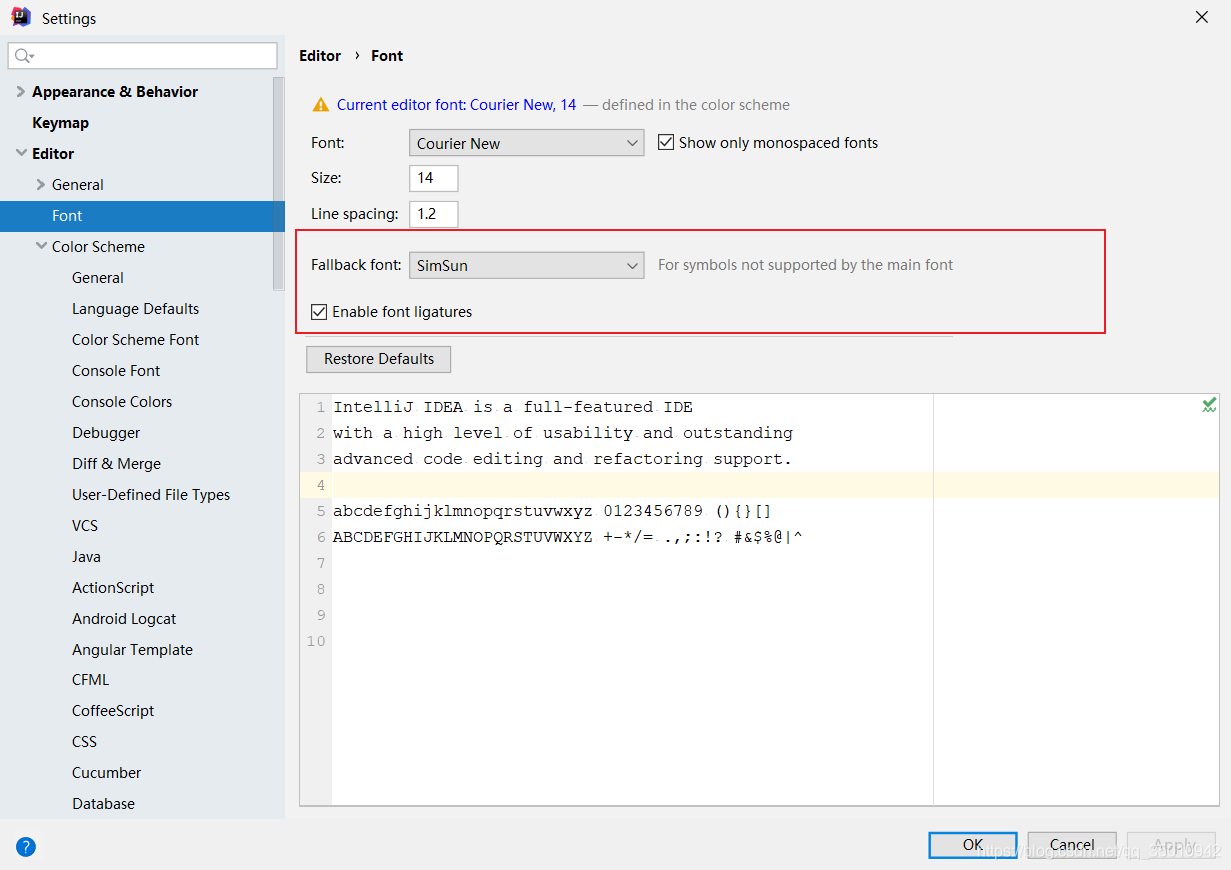Open Diff & Merge settings
The width and height of the screenshot is (1231, 870).
pos(116,464)
